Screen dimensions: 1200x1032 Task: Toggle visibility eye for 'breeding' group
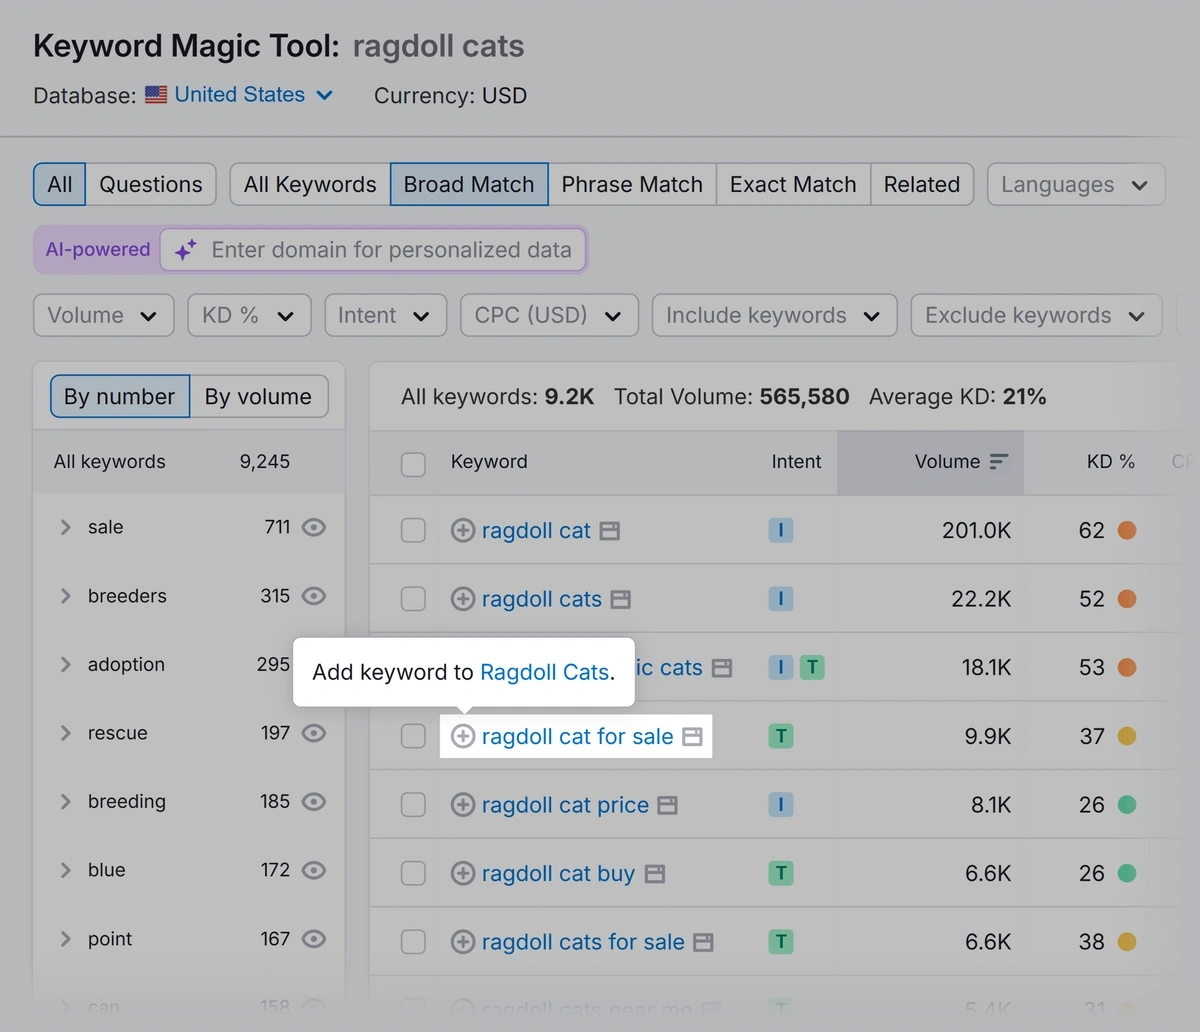(x=314, y=802)
